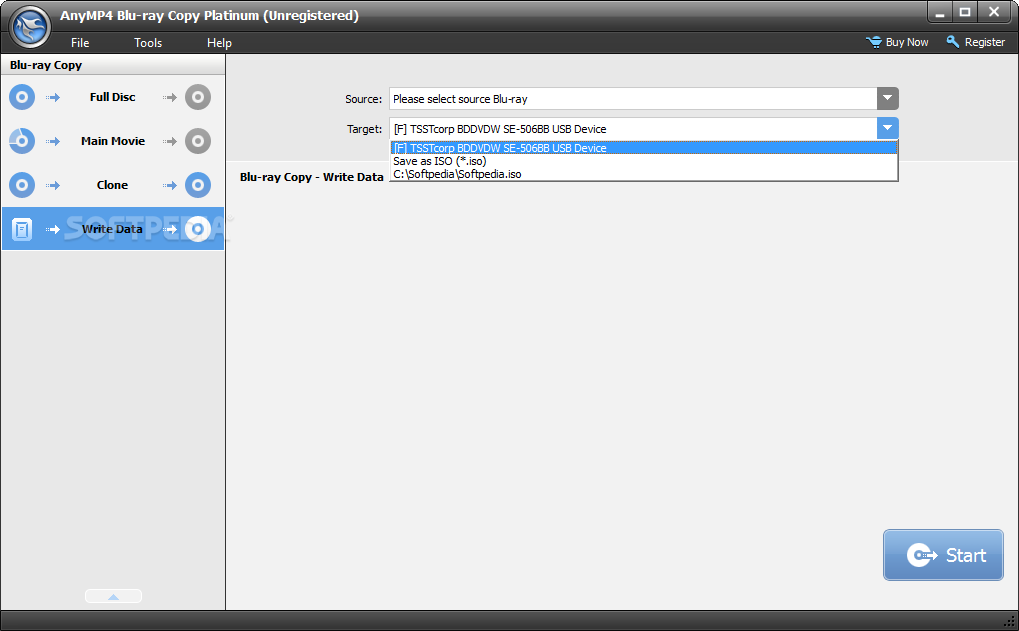Click the shopping cart icon beside Buy Now
The image size is (1019, 631).
tap(873, 42)
